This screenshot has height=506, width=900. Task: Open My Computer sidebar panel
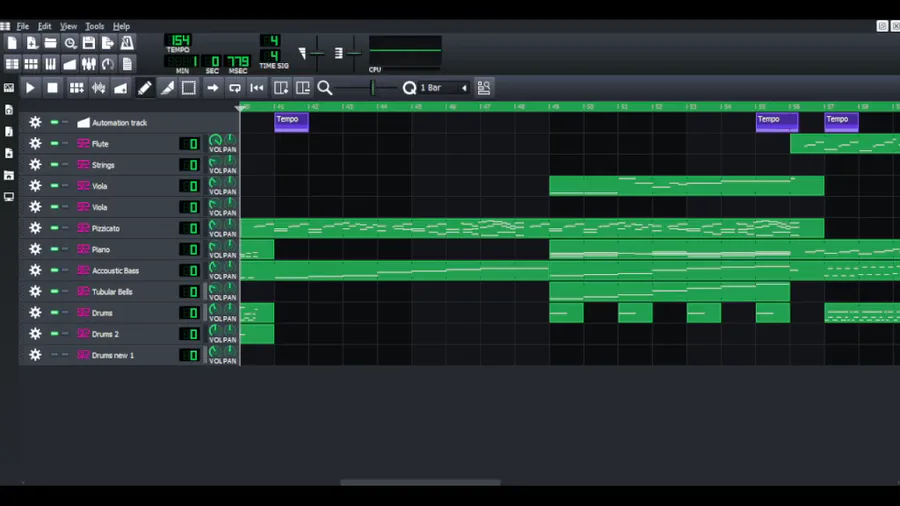(9, 197)
